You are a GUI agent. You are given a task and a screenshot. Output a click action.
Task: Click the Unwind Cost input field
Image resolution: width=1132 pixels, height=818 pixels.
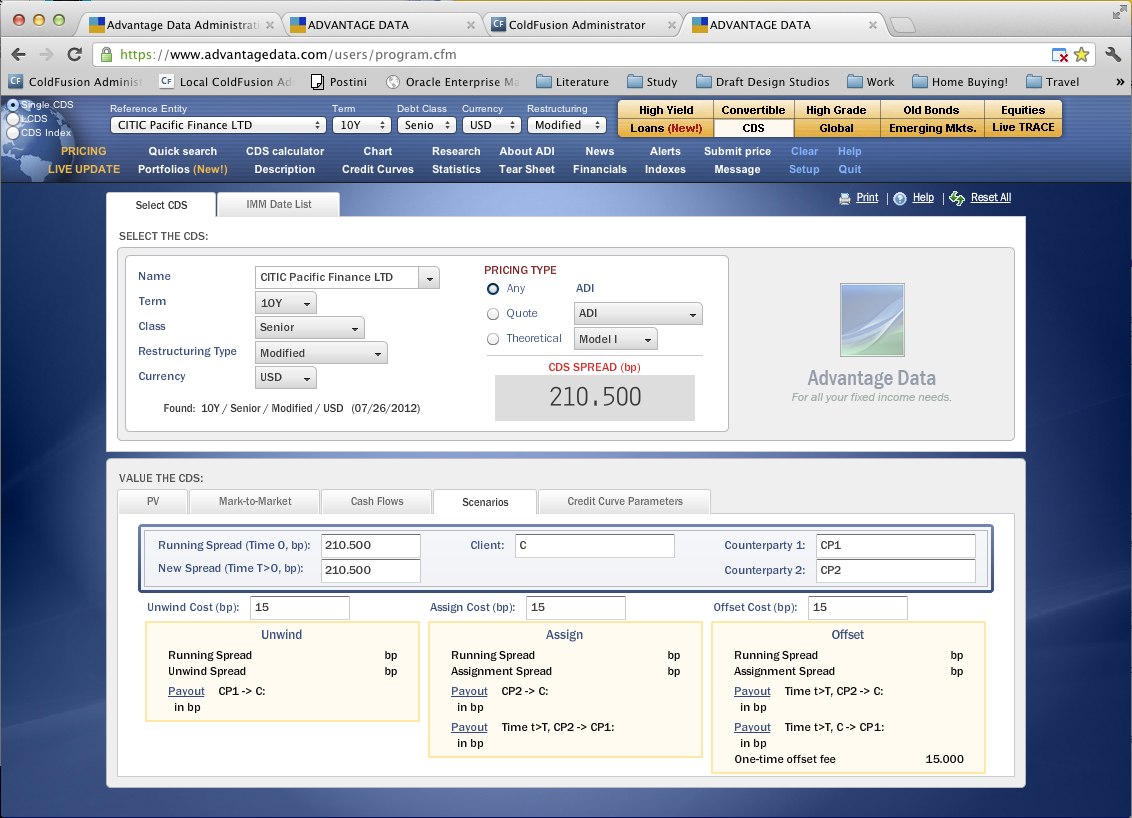(x=300, y=608)
